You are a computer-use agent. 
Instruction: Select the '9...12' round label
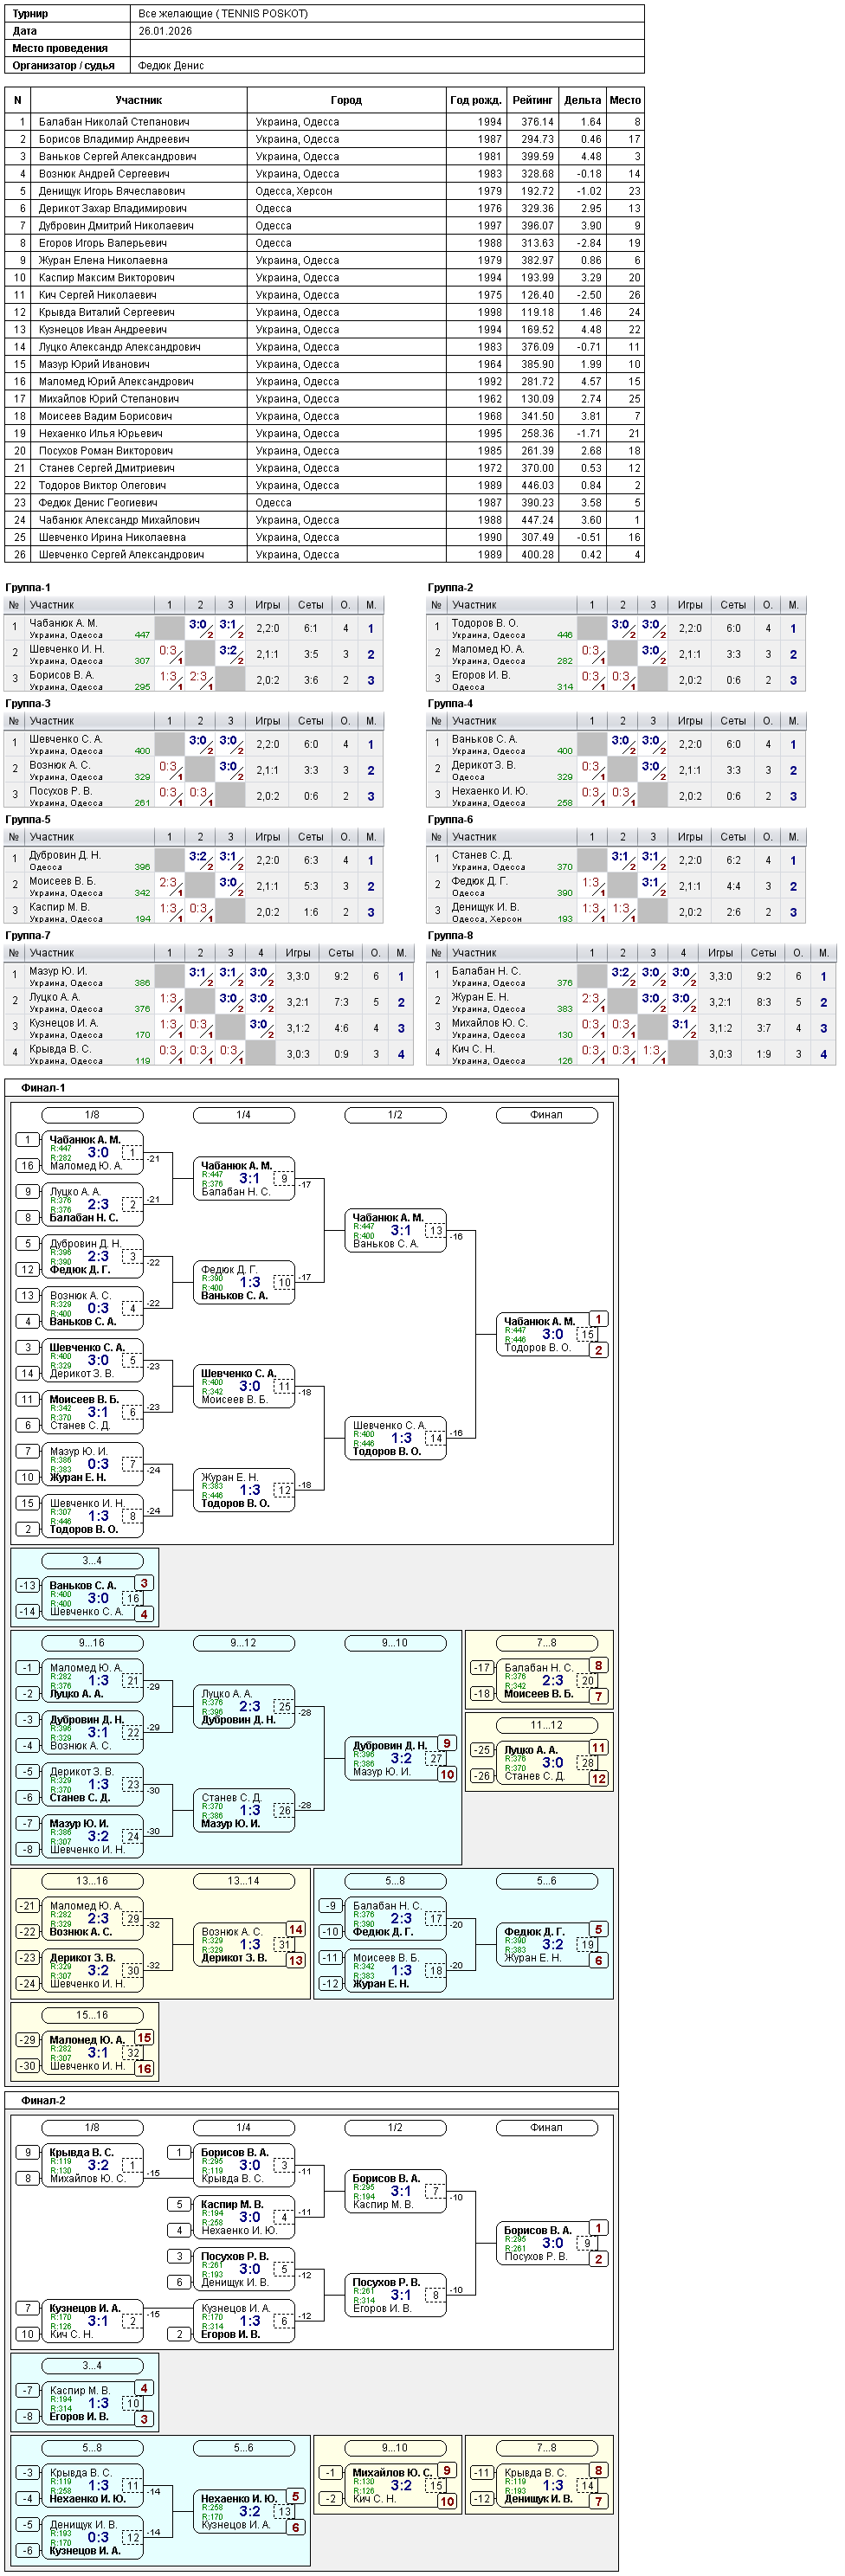243,1643
